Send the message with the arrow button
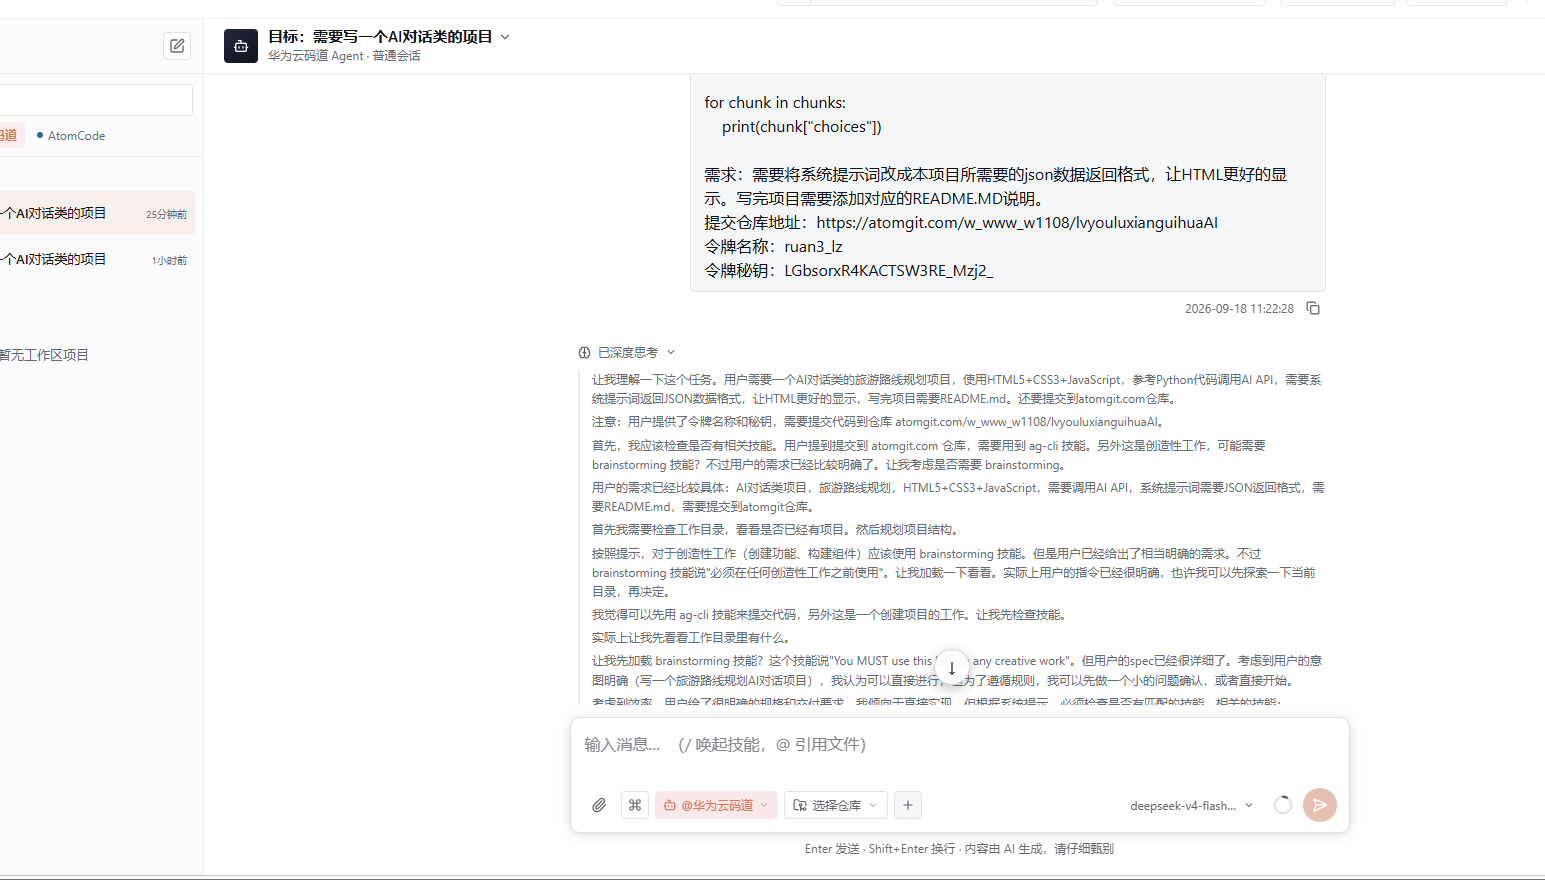 click(1320, 805)
